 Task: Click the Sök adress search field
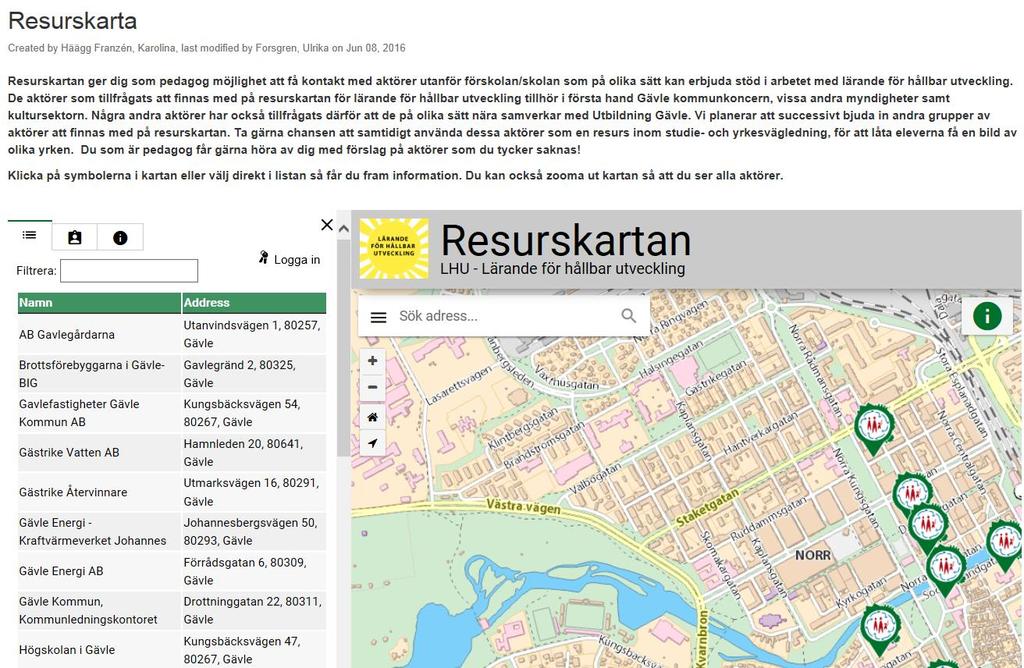pos(503,316)
